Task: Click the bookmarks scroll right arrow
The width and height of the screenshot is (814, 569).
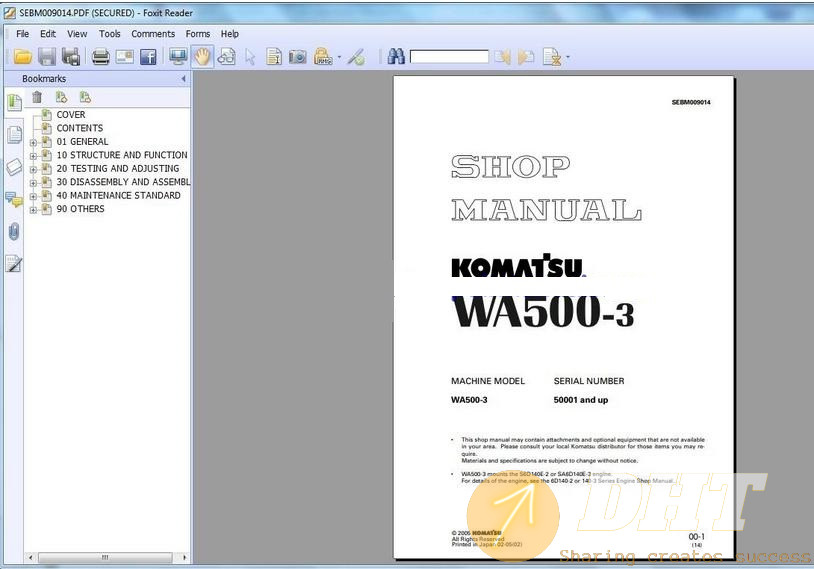Action: tap(184, 557)
